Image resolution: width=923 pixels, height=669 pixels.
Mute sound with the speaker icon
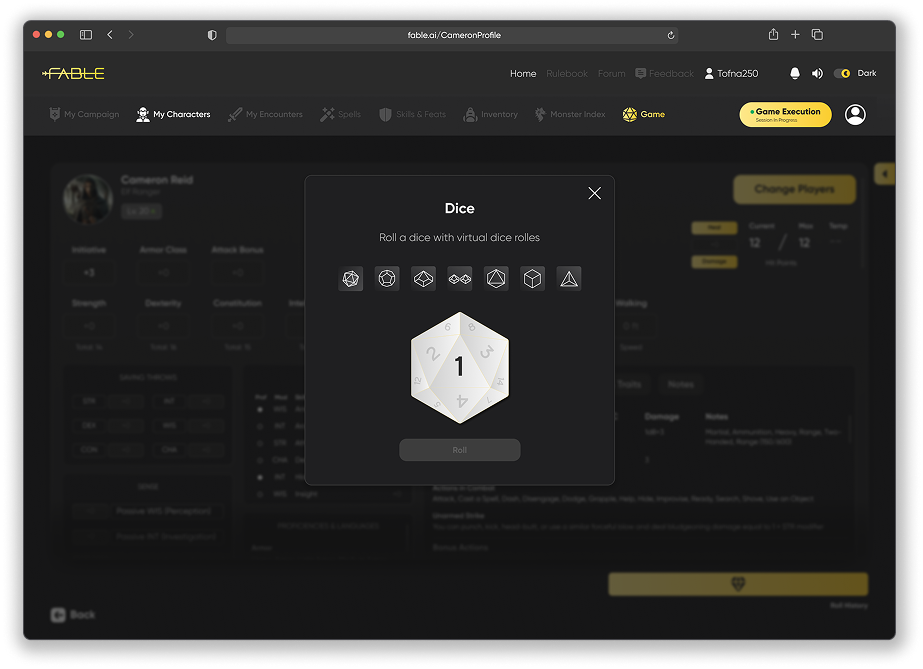[817, 74]
